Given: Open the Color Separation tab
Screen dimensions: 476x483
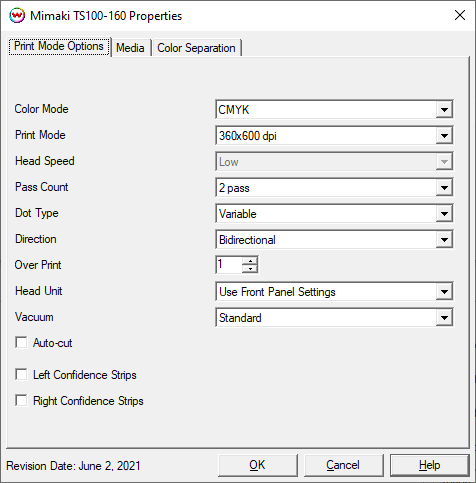Looking at the screenshot, I should (196, 48).
